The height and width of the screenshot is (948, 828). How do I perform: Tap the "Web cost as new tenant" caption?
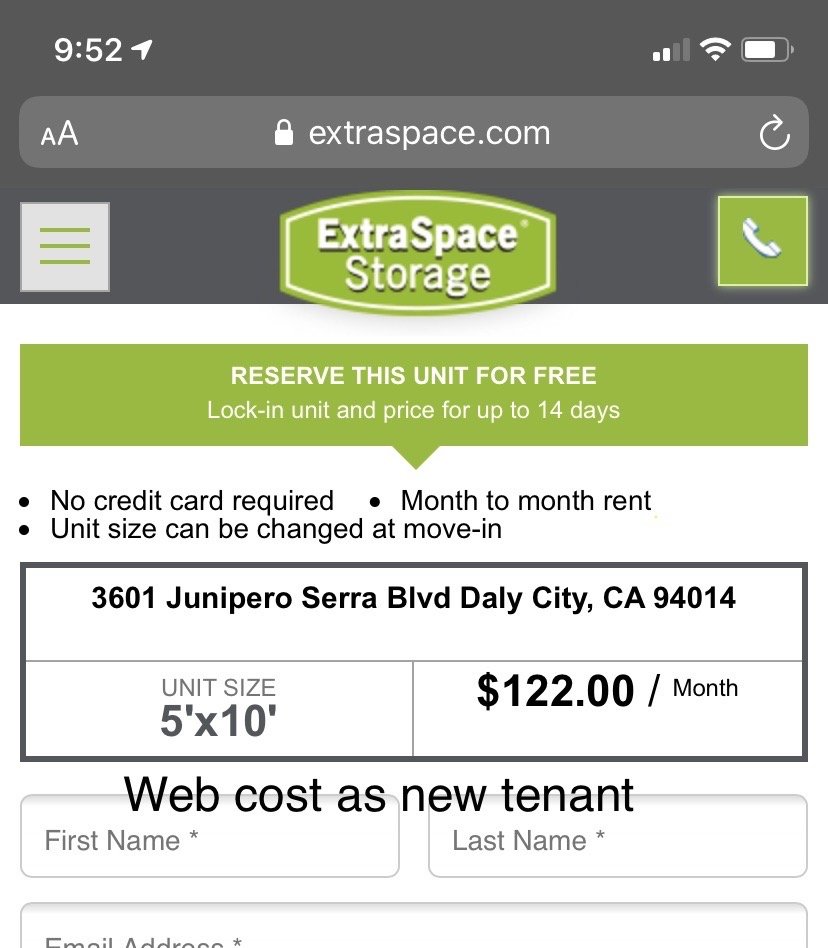click(x=379, y=795)
